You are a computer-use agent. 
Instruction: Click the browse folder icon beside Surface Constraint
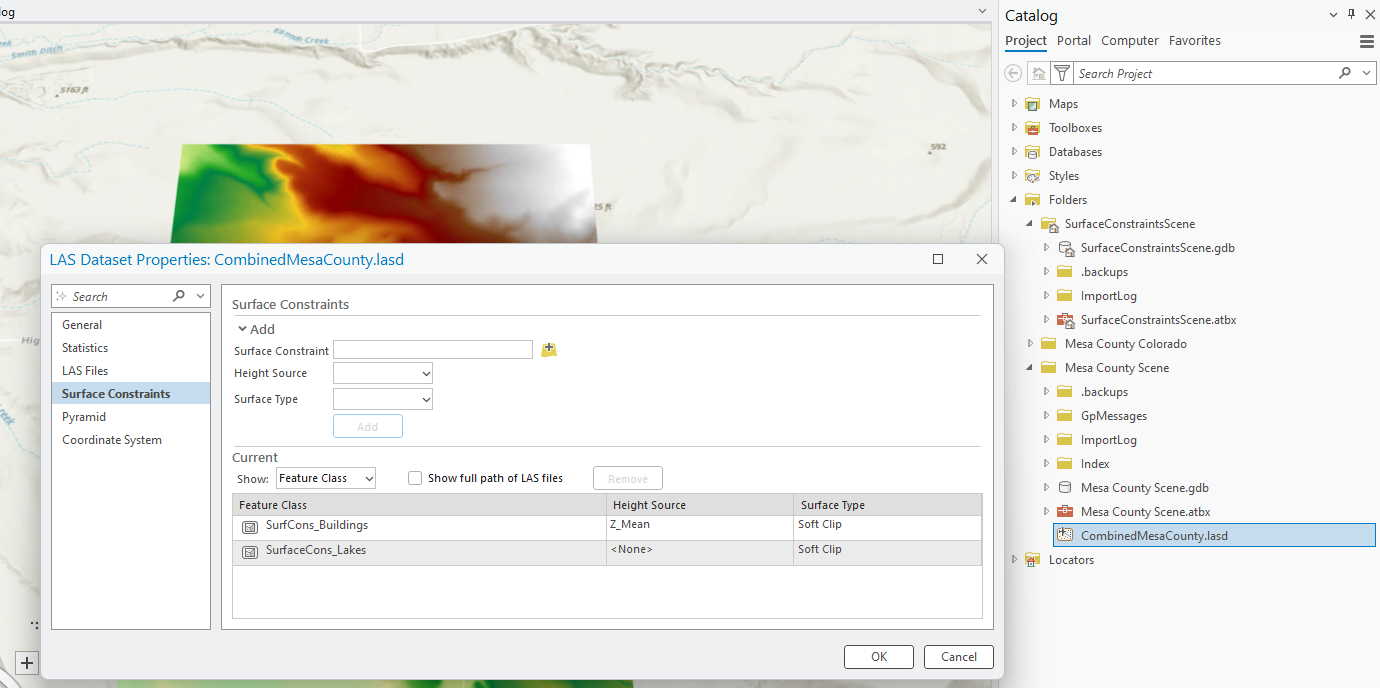(548, 349)
